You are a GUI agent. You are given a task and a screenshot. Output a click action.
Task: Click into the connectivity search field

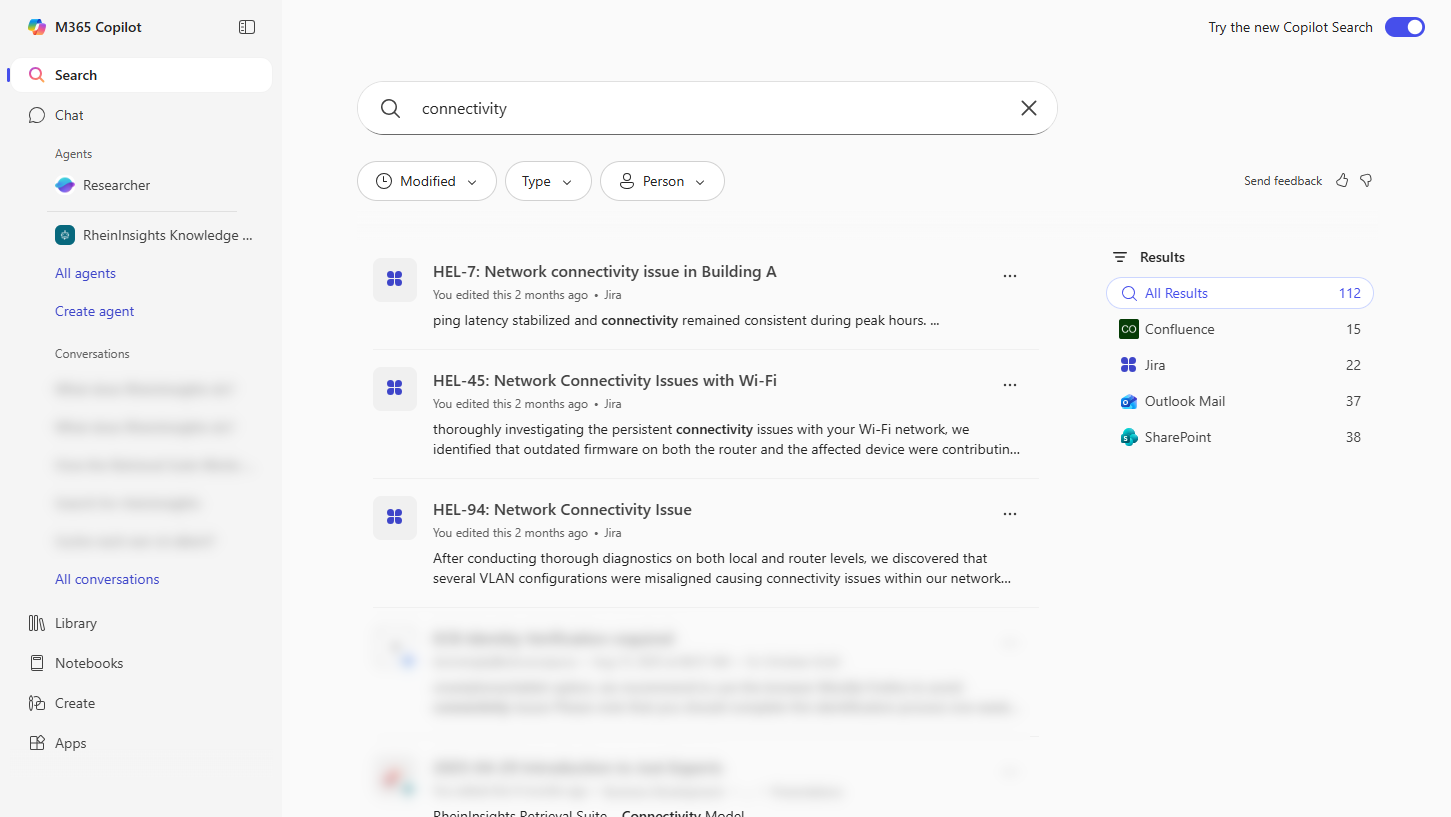(700, 108)
